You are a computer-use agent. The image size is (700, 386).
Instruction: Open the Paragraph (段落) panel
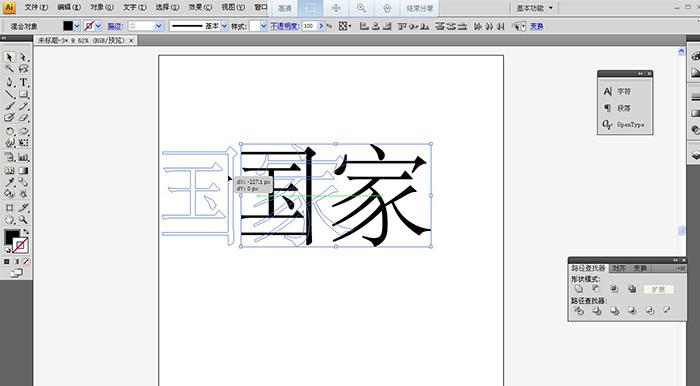click(x=618, y=108)
